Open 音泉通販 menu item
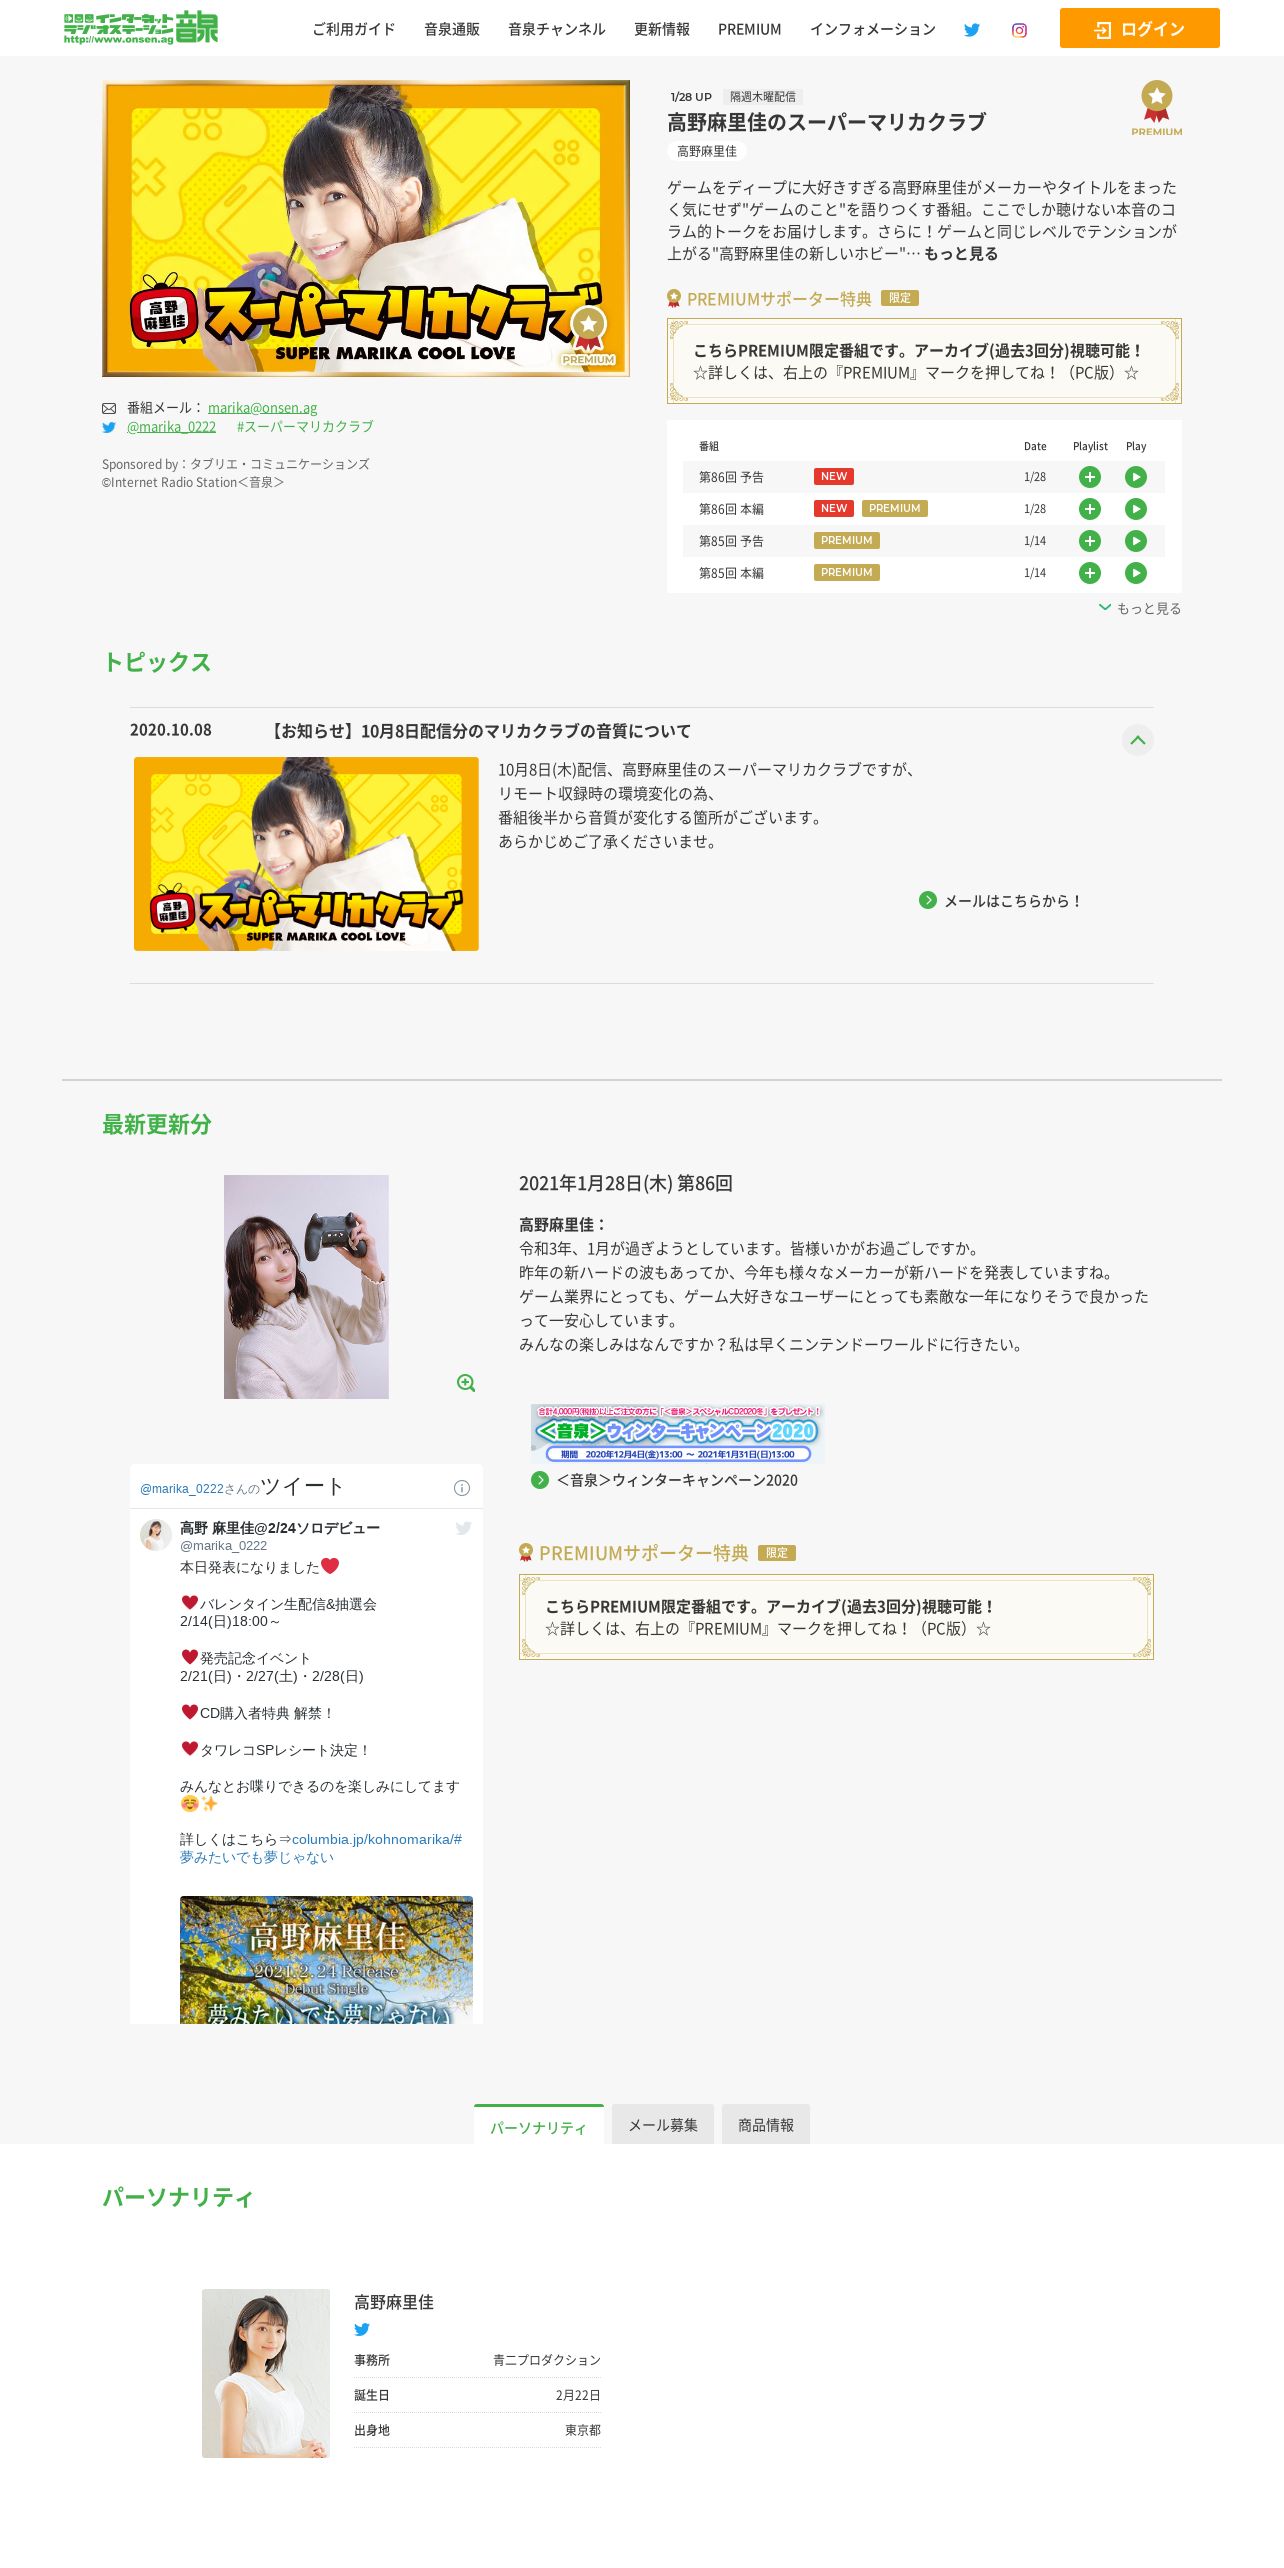This screenshot has height=2568, width=1284. pyautogui.click(x=452, y=29)
